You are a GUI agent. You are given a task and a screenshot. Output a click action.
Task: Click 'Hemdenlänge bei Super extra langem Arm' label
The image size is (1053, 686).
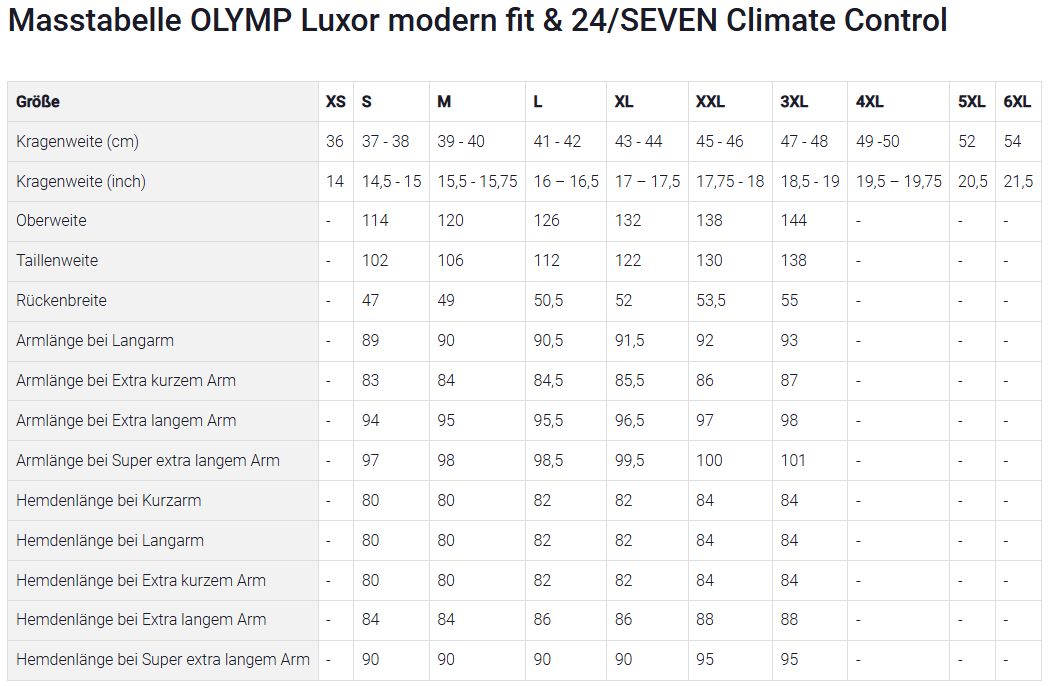pyautogui.click(x=163, y=660)
